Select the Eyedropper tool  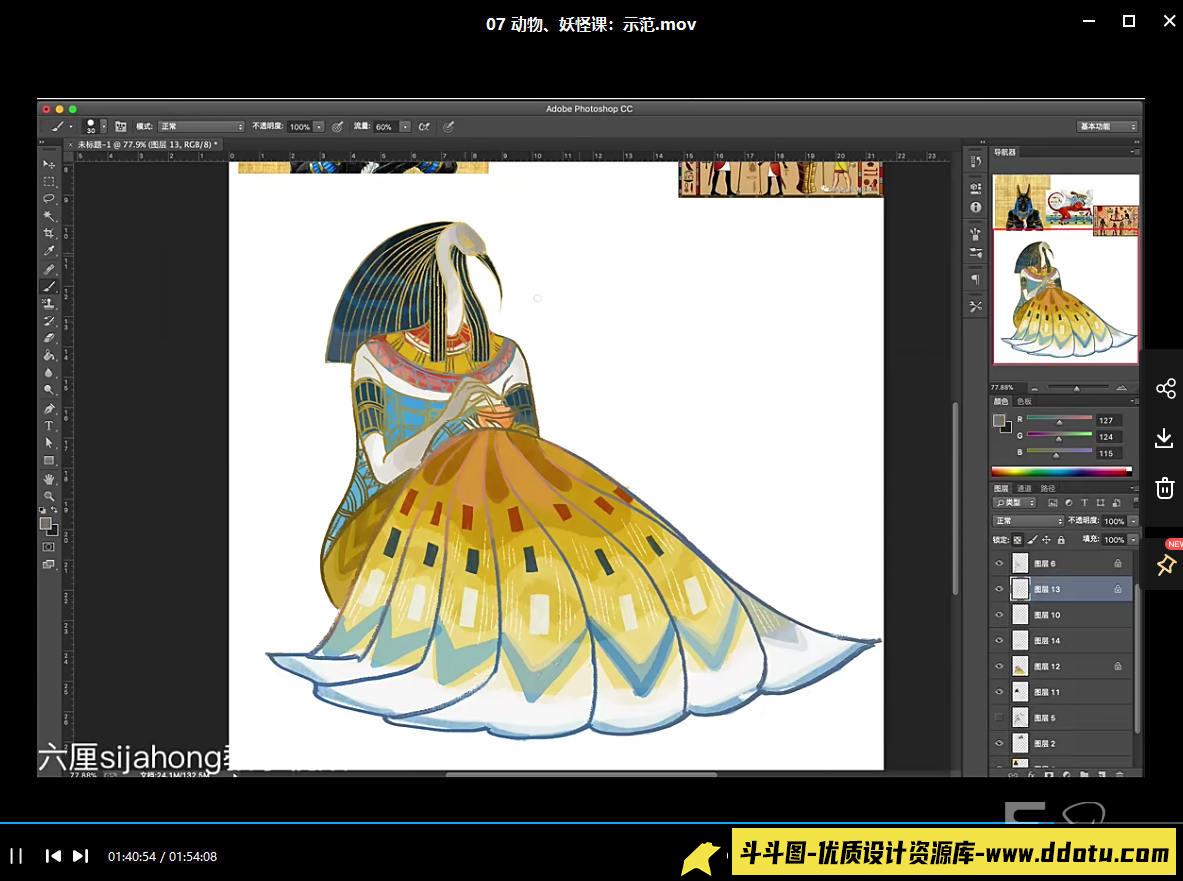49,251
